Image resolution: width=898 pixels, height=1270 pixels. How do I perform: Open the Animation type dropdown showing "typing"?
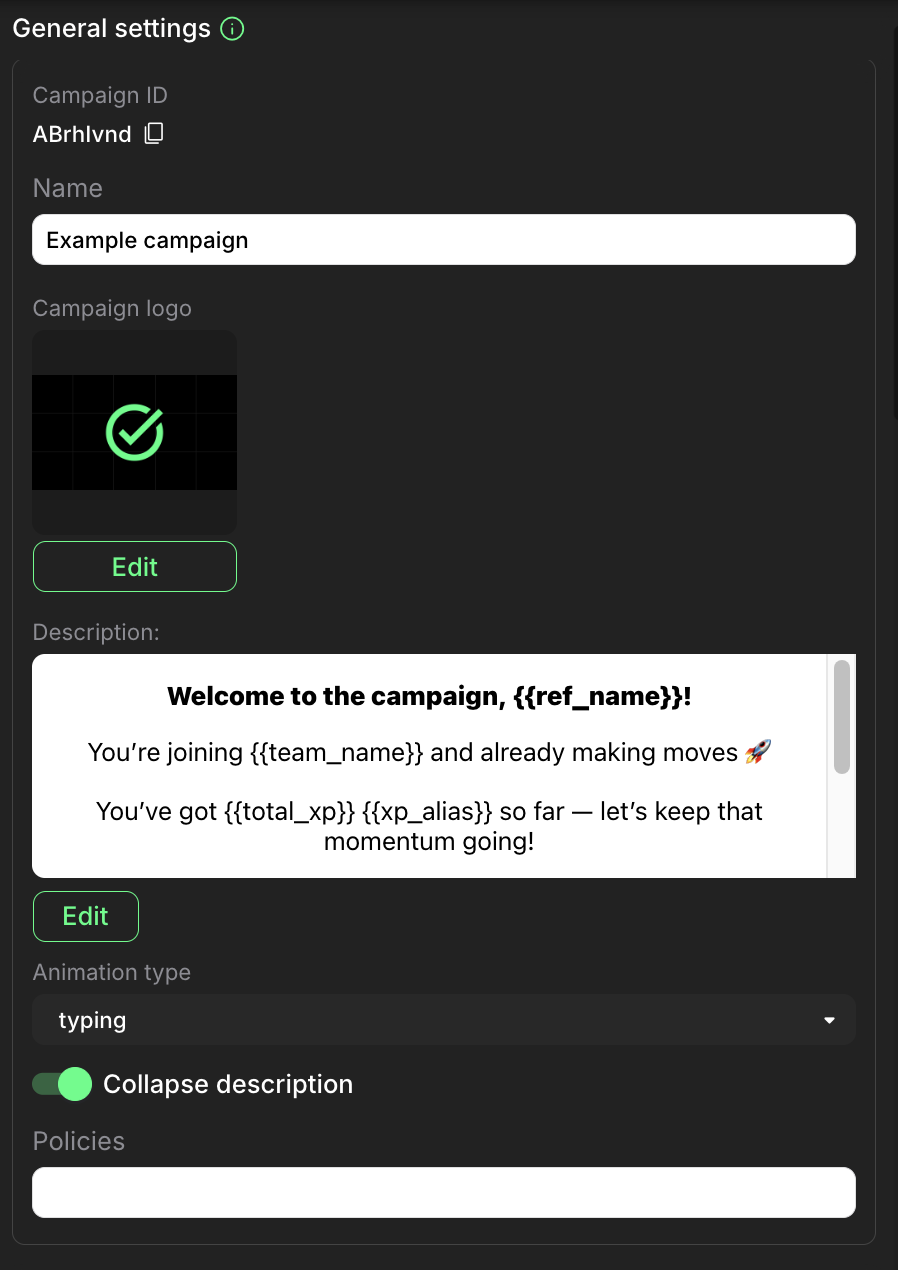pos(443,1020)
